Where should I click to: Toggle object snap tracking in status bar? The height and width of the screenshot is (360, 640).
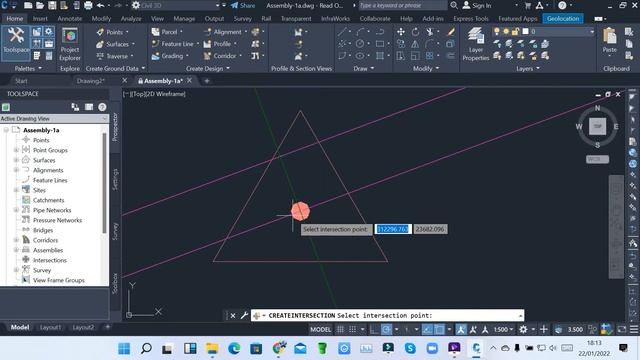pyautogui.click(x=427, y=329)
